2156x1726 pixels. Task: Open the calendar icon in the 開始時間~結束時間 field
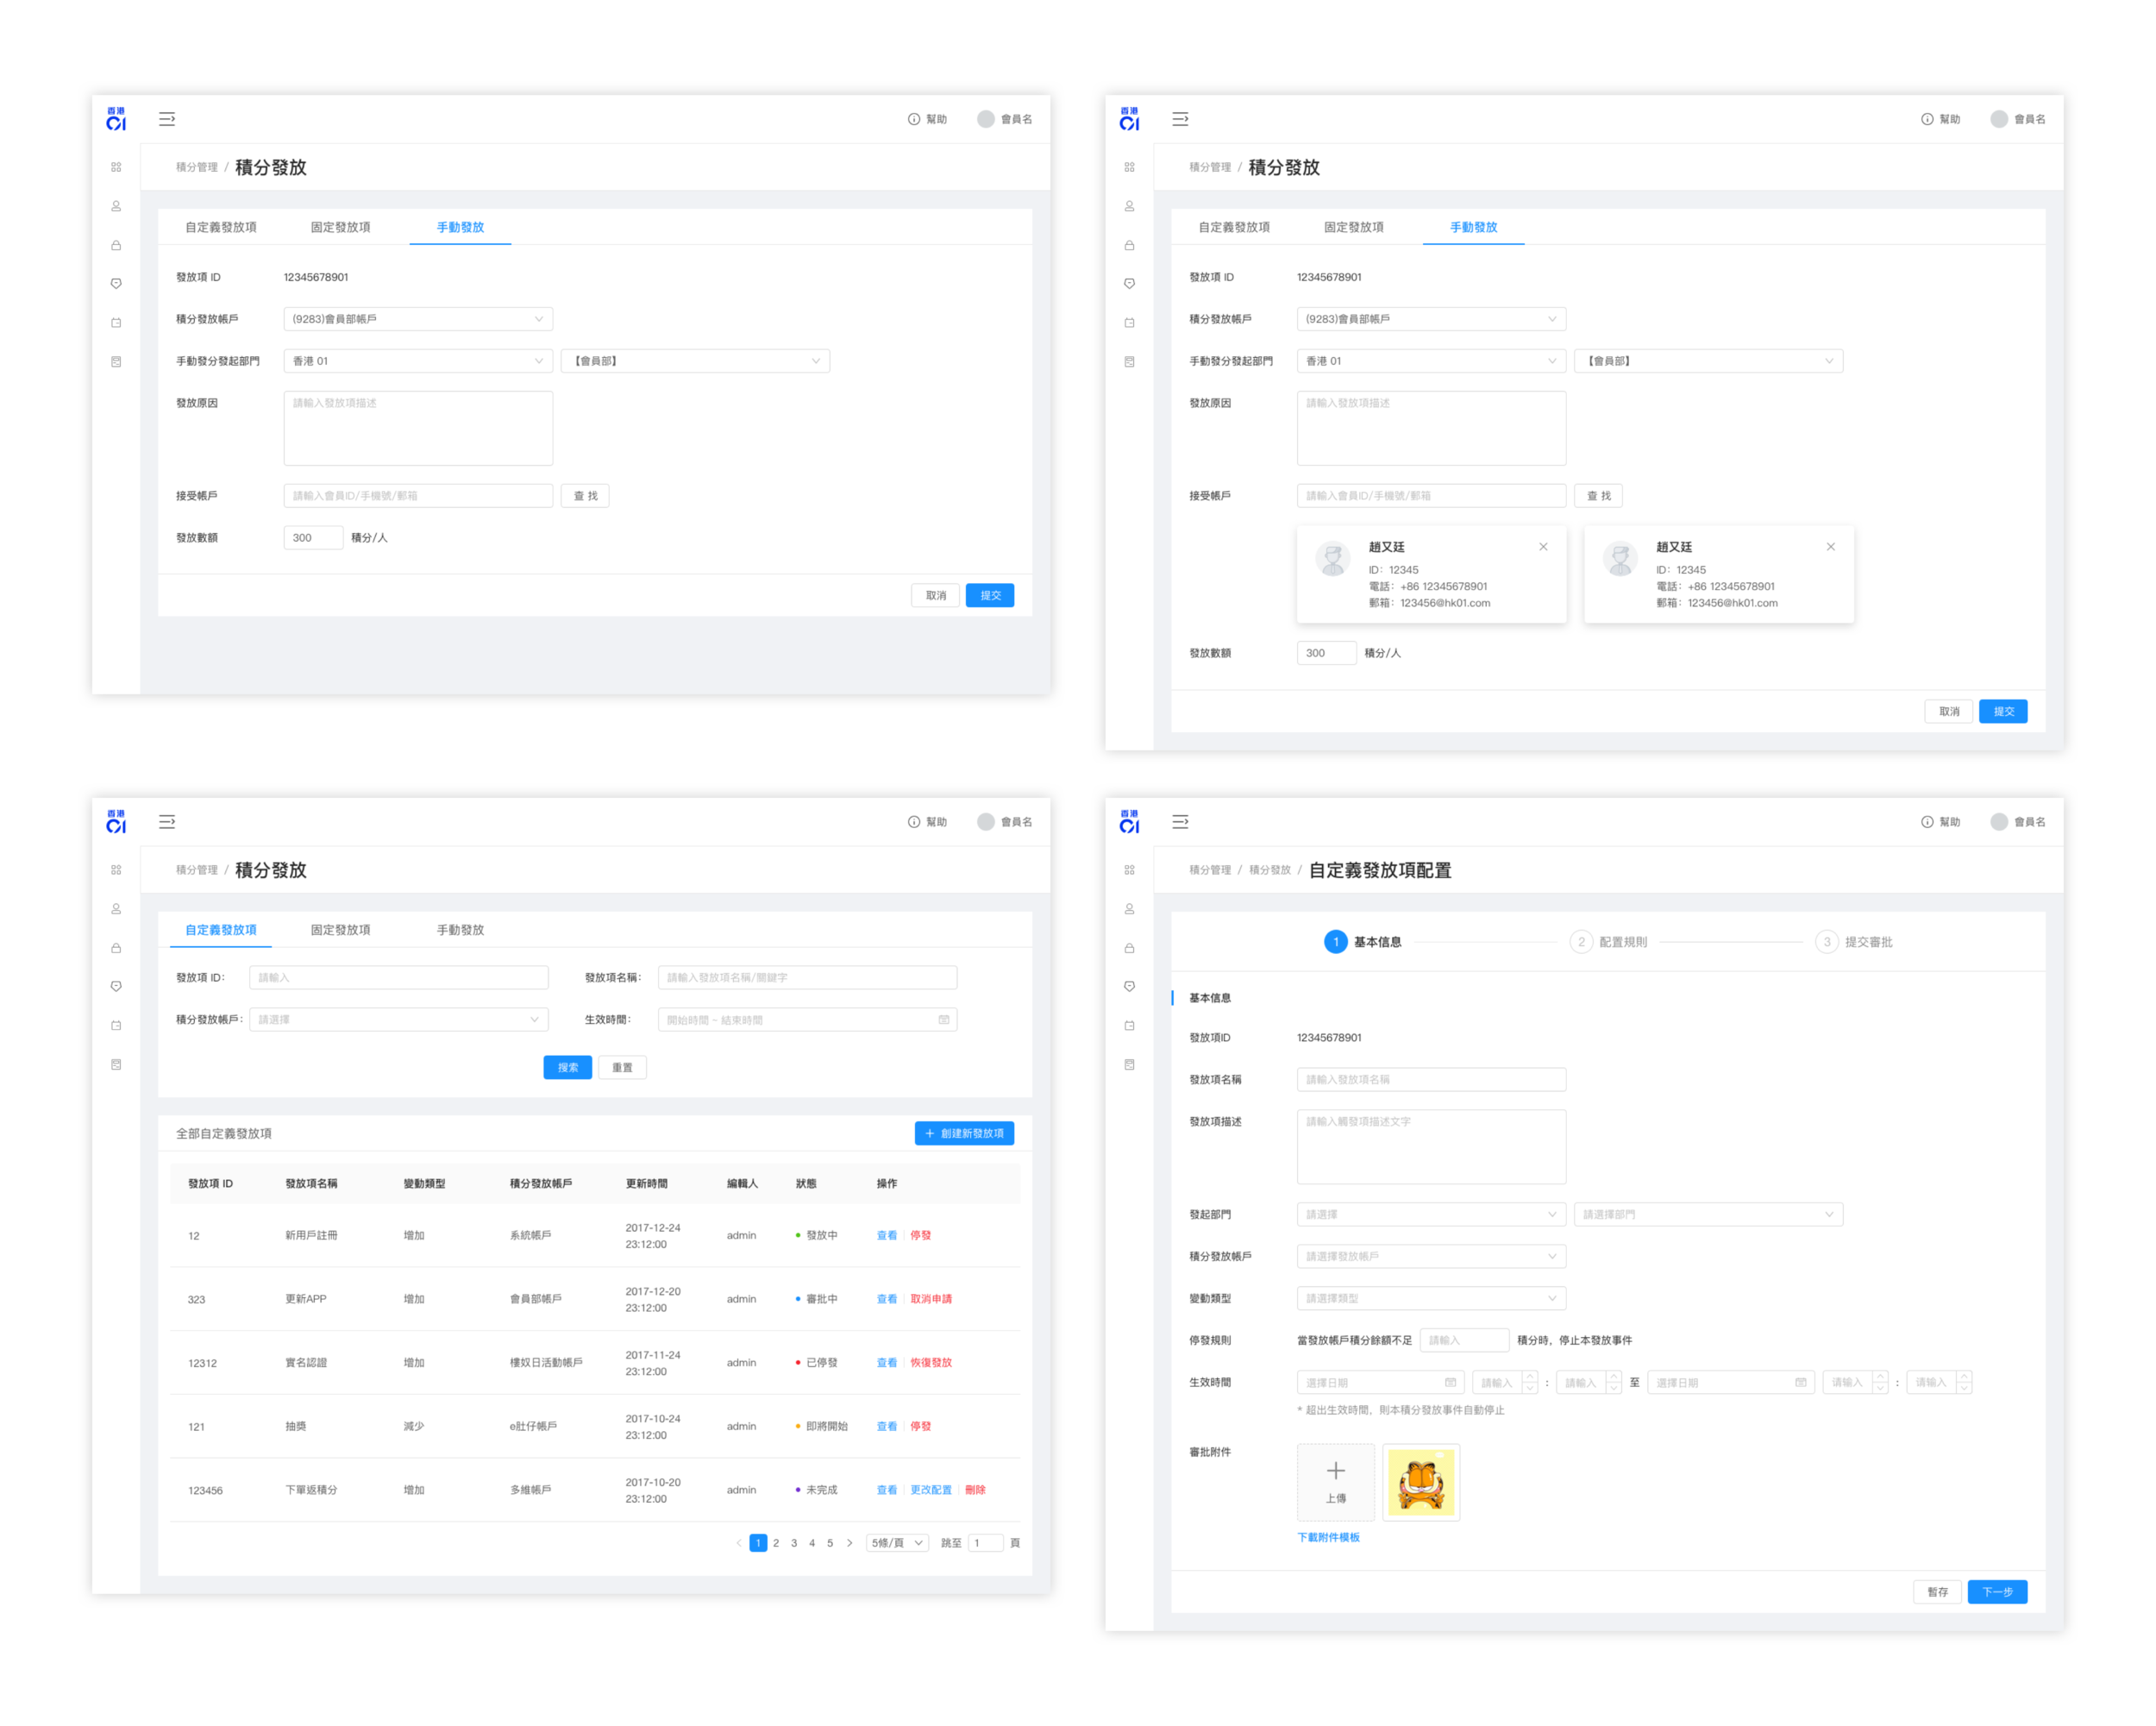943,1019
